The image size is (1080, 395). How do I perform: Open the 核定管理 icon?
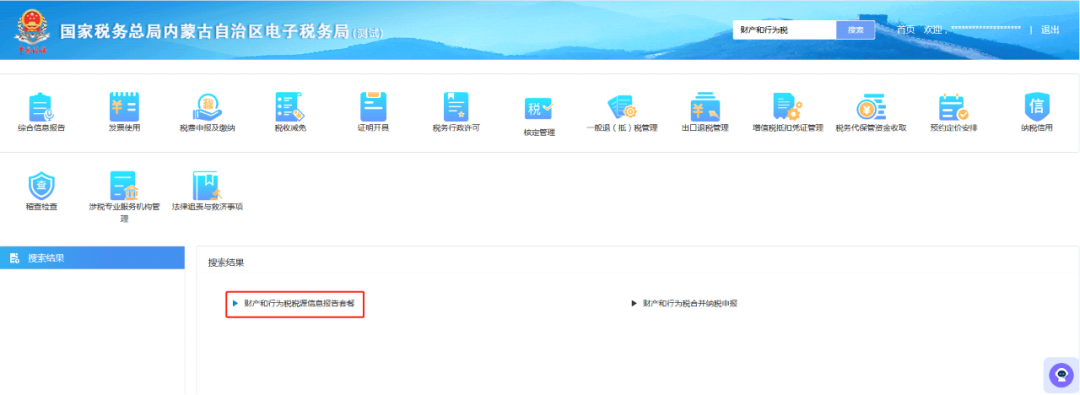pos(539,109)
